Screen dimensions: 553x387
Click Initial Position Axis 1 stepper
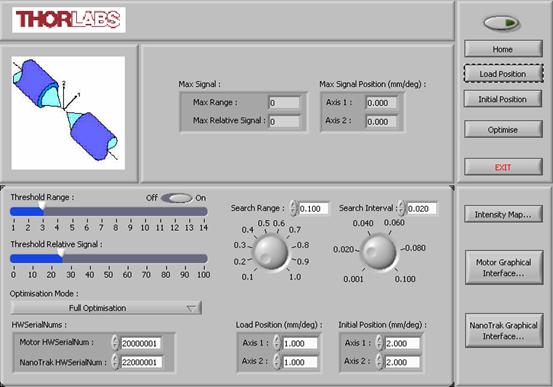click(379, 343)
